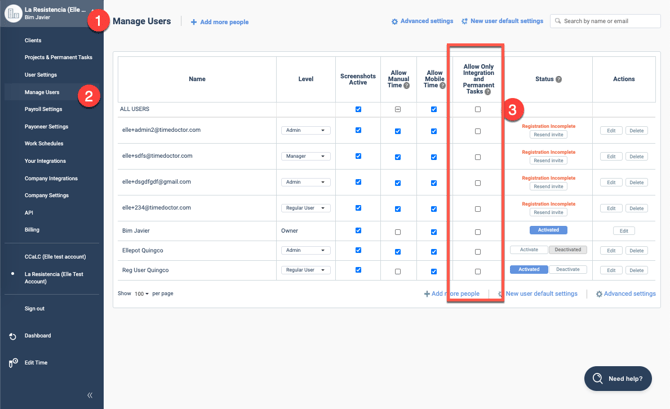The image size is (670, 409).
Task: Click Resend invite for elle+sdfs@timedoctor.com
Action: point(548,160)
